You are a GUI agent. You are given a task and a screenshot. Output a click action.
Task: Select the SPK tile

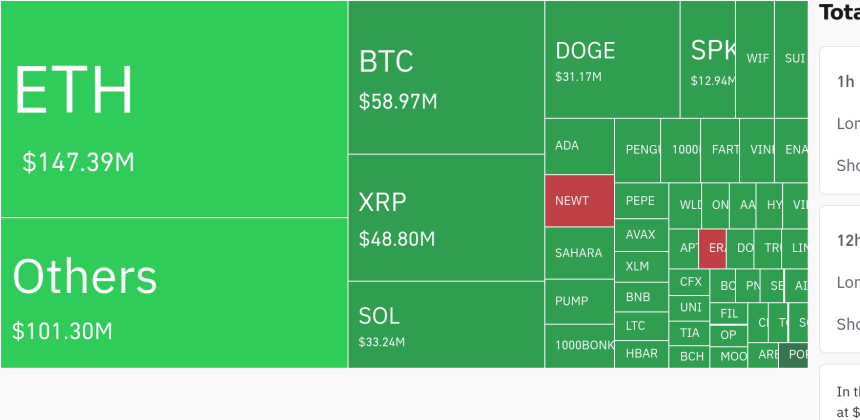click(707, 60)
